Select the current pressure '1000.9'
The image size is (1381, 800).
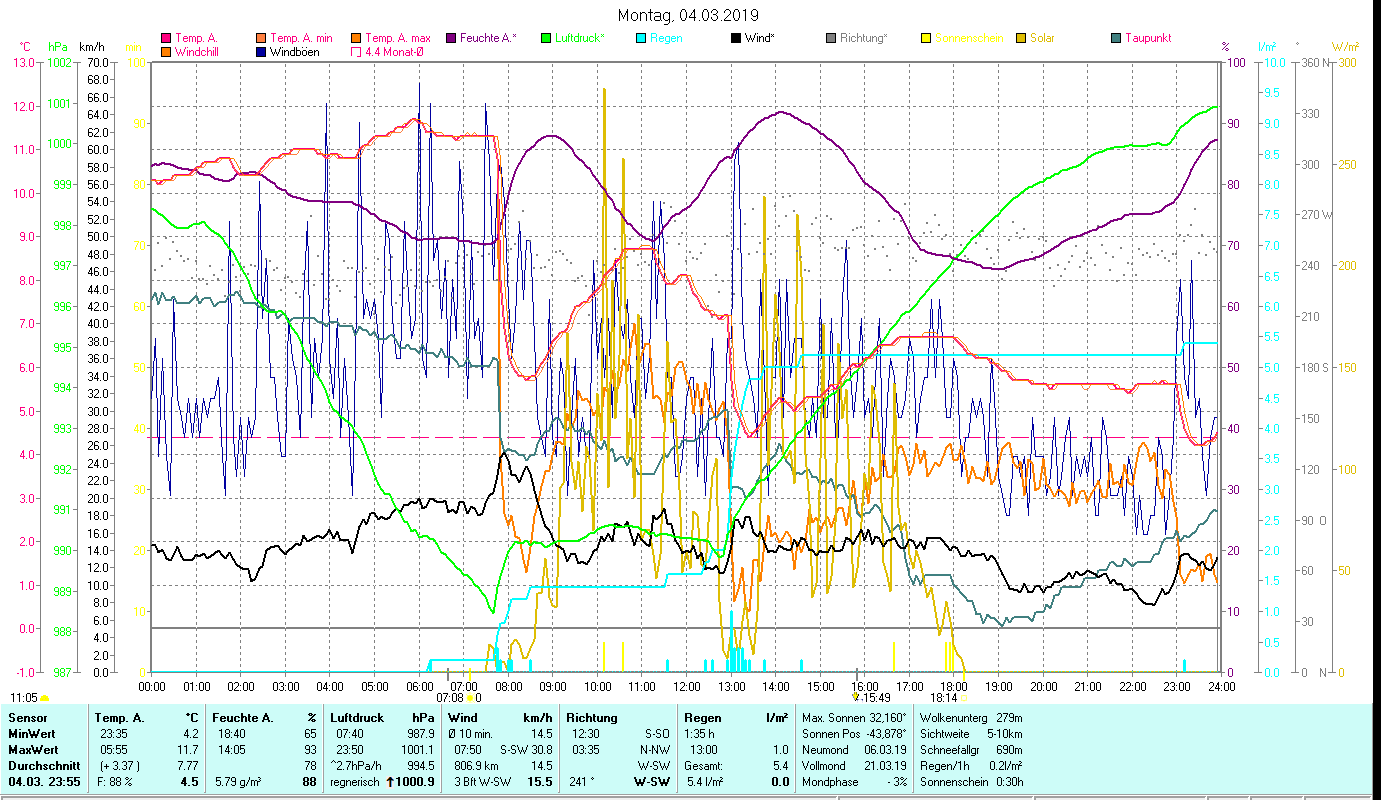[x=416, y=782]
